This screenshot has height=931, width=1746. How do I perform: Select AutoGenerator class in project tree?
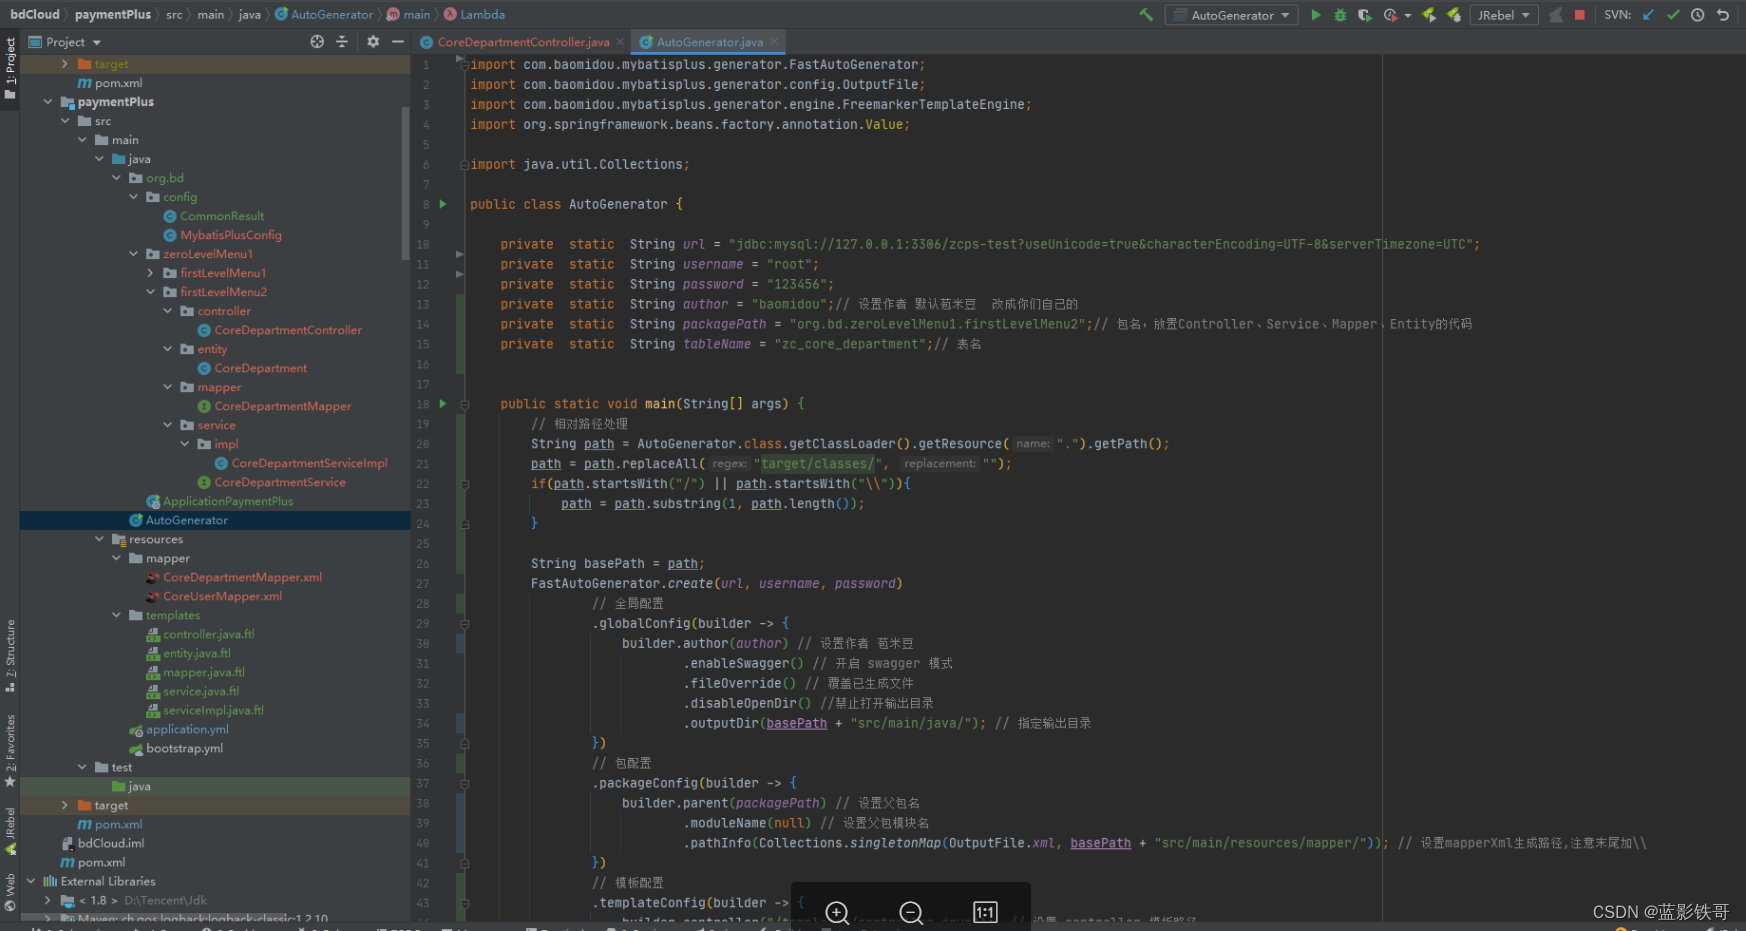186,520
